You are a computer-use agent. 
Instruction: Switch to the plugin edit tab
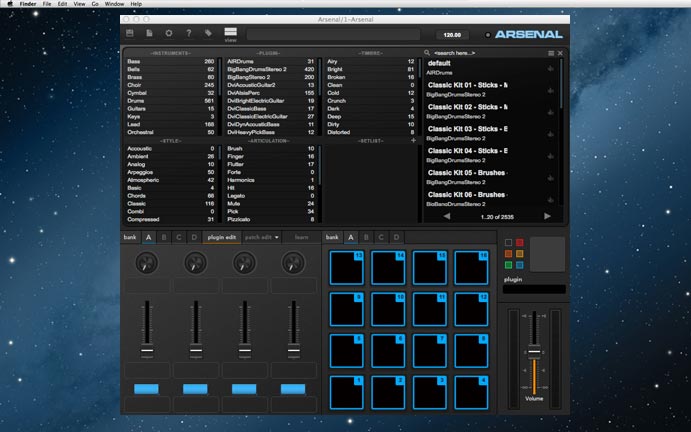[222, 237]
